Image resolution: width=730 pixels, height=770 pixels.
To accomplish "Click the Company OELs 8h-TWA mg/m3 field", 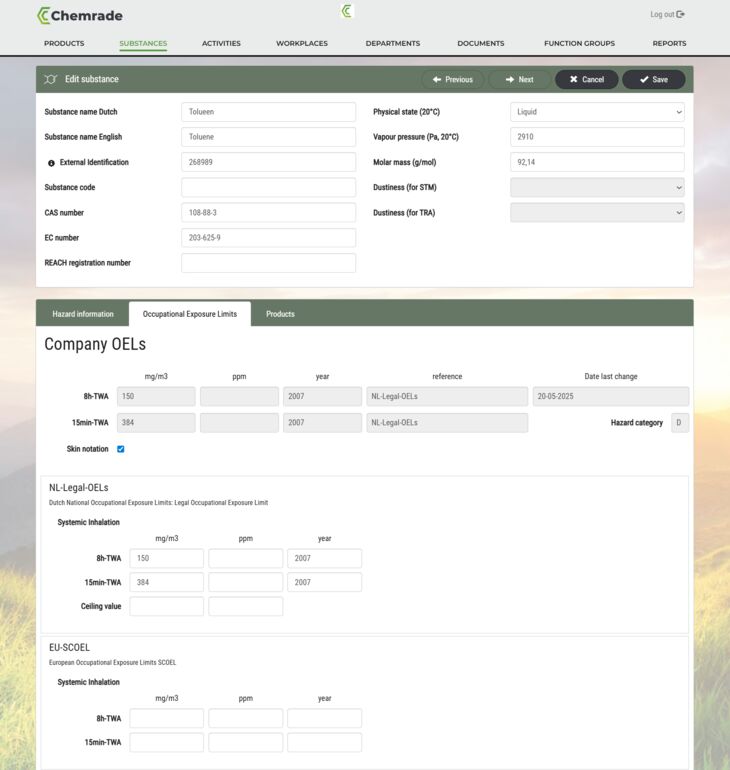I will click(156, 396).
